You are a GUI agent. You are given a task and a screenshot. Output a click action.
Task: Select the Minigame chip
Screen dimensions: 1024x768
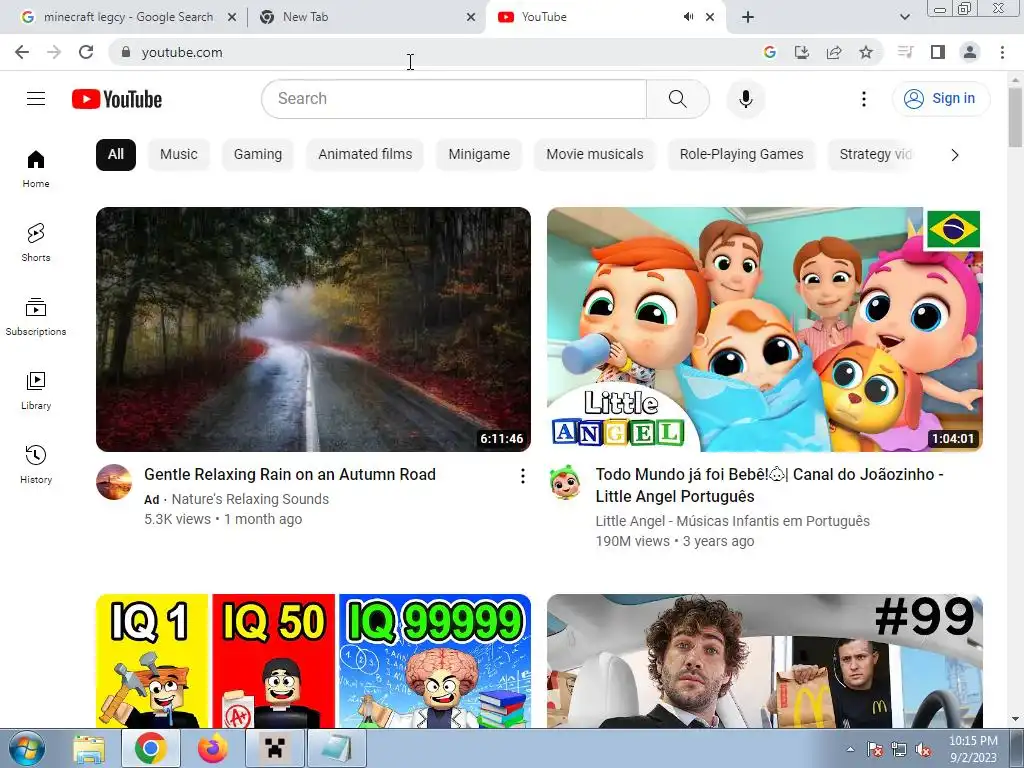click(x=479, y=155)
